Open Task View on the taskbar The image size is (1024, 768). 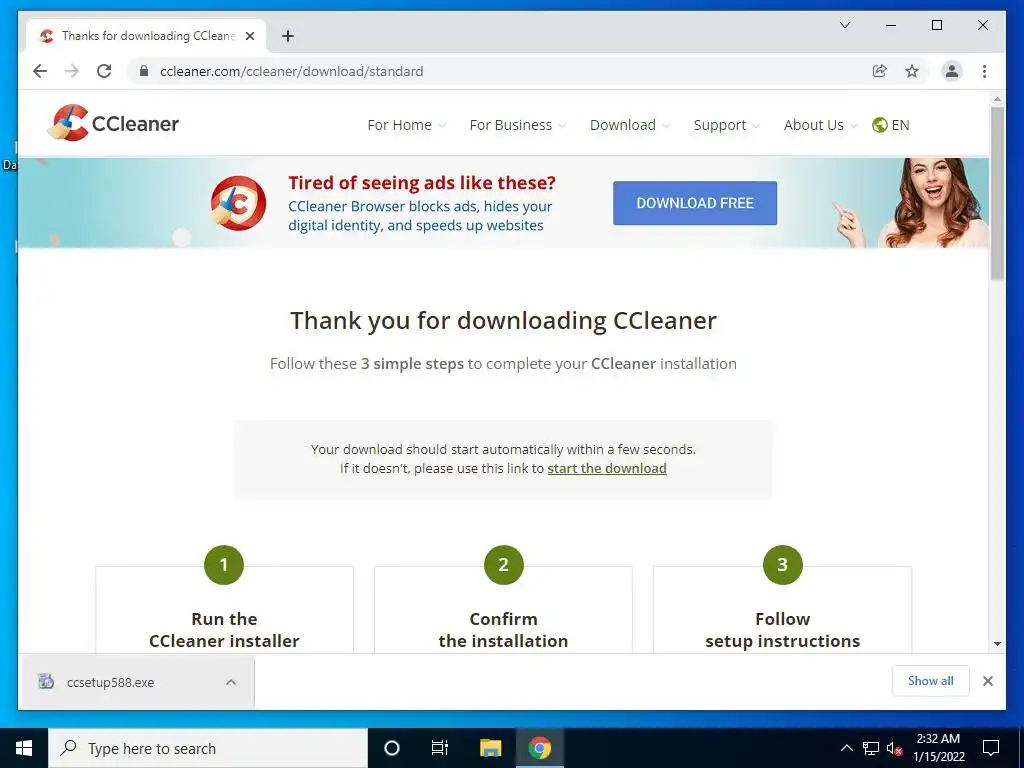point(440,748)
